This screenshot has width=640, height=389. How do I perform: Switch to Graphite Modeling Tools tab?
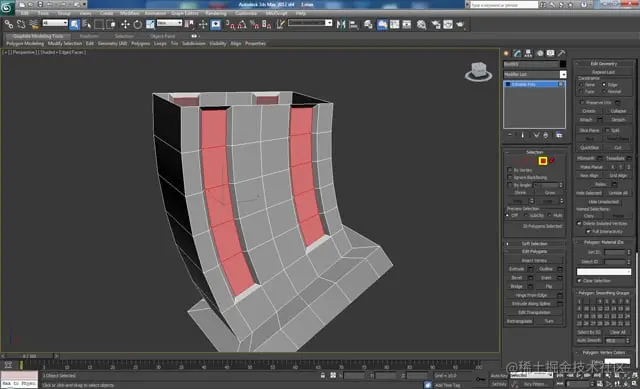tap(38, 36)
